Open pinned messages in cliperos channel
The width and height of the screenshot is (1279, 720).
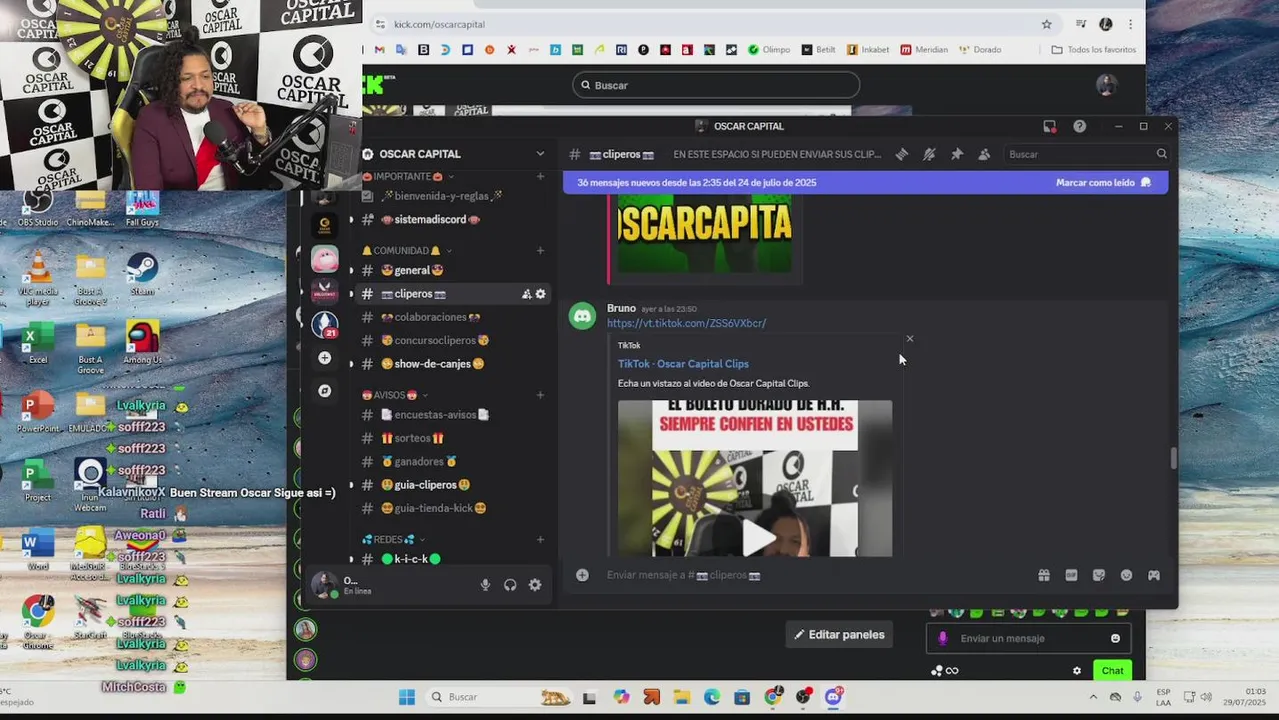click(x=957, y=154)
